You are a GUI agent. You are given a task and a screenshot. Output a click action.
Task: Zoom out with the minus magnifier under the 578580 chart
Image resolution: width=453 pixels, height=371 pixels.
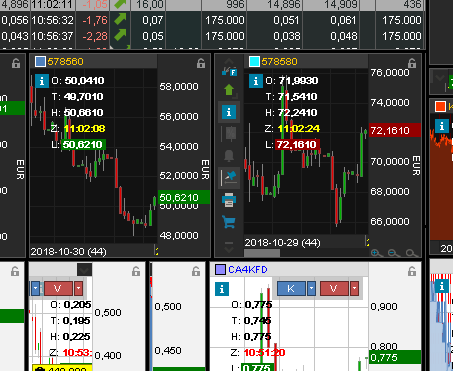click(x=394, y=253)
